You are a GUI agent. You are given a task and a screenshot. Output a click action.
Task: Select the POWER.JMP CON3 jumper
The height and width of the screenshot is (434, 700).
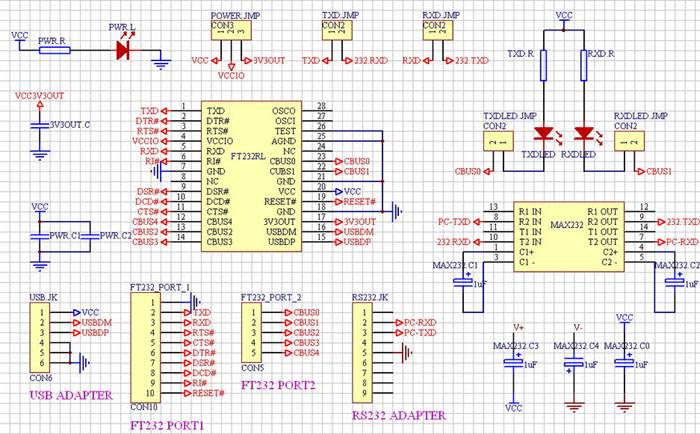[x=231, y=30]
